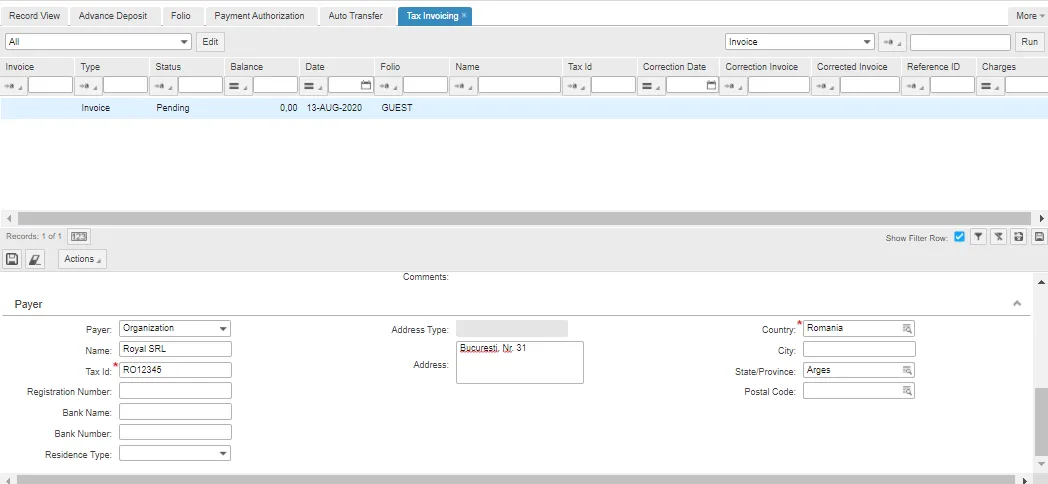The width and height of the screenshot is (1048, 484).
Task: Click the record count 123 icon
Action: coord(79,237)
